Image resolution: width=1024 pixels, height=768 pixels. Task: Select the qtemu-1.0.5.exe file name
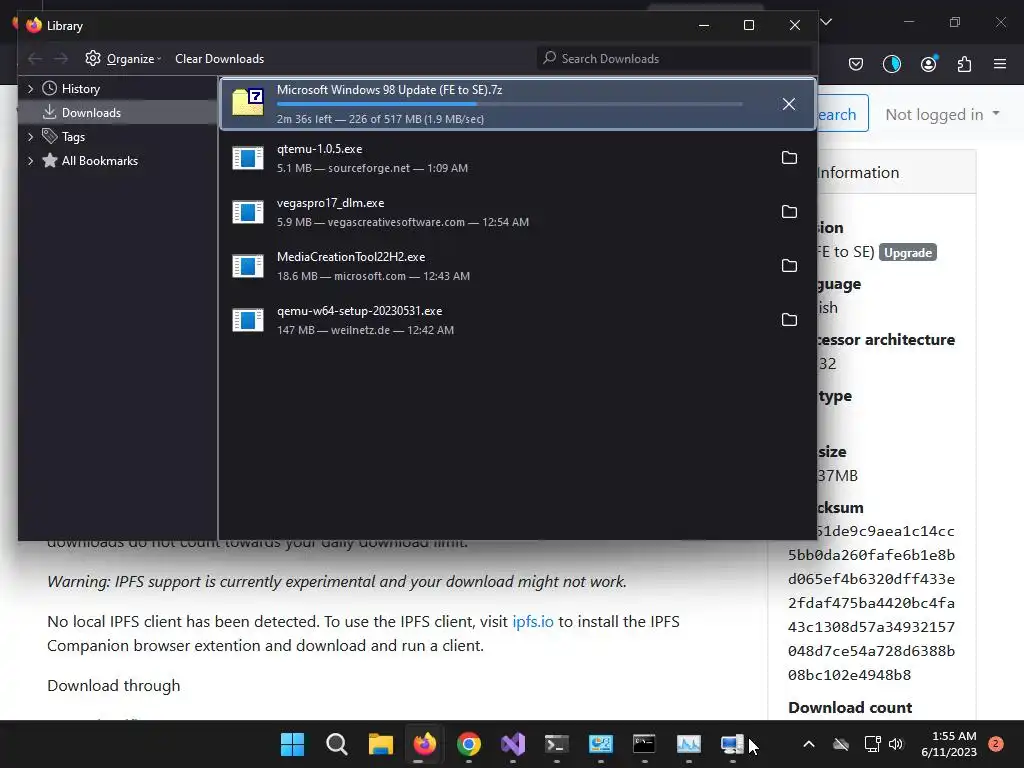tap(319, 149)
